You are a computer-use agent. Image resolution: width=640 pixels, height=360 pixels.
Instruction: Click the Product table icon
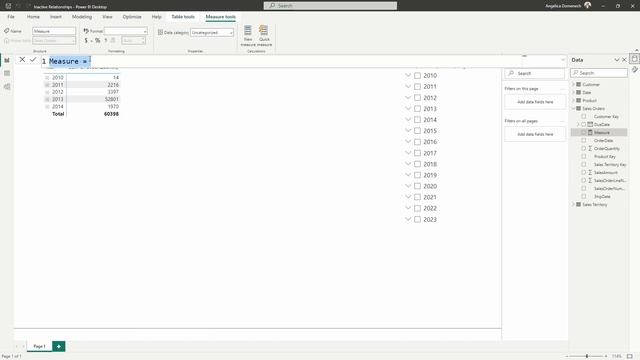point(578,100)
